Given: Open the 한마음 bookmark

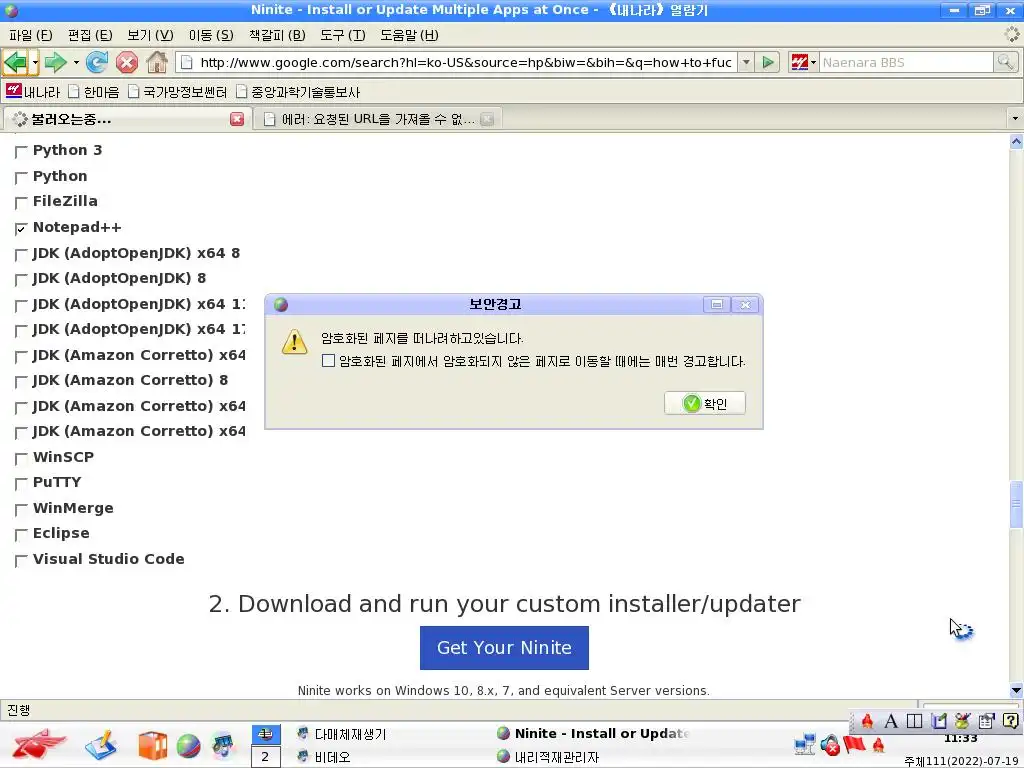Looking at the screenshot, I should (x=94, y=91).
